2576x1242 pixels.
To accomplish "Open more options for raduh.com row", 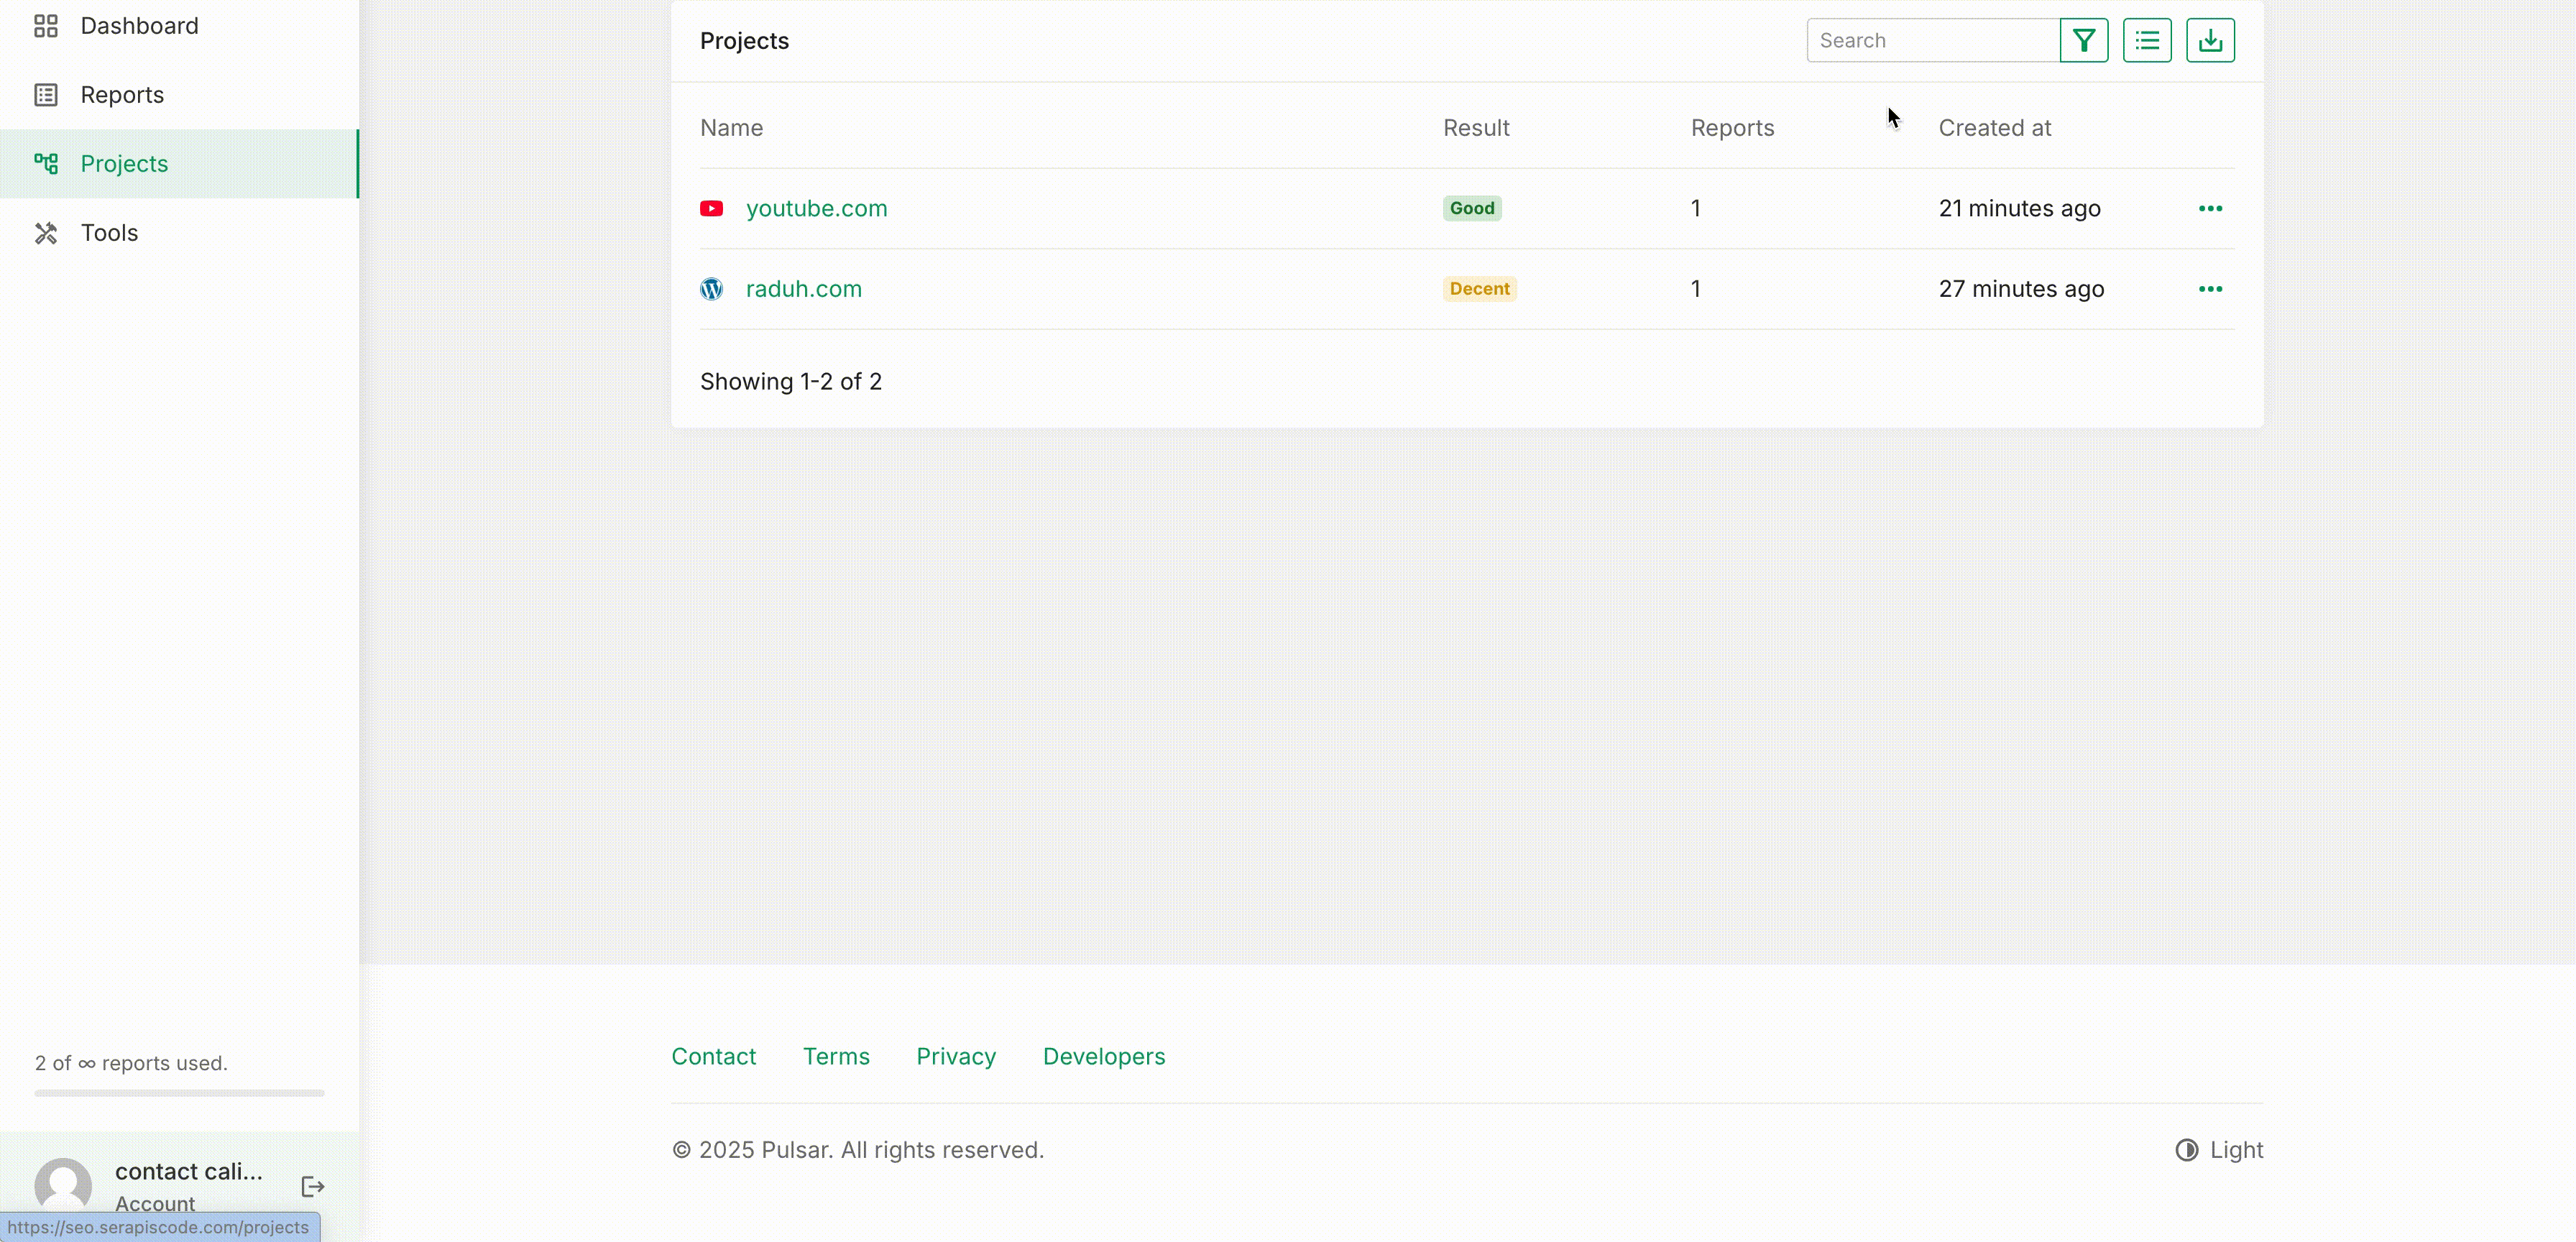I will coord(2210,289).
